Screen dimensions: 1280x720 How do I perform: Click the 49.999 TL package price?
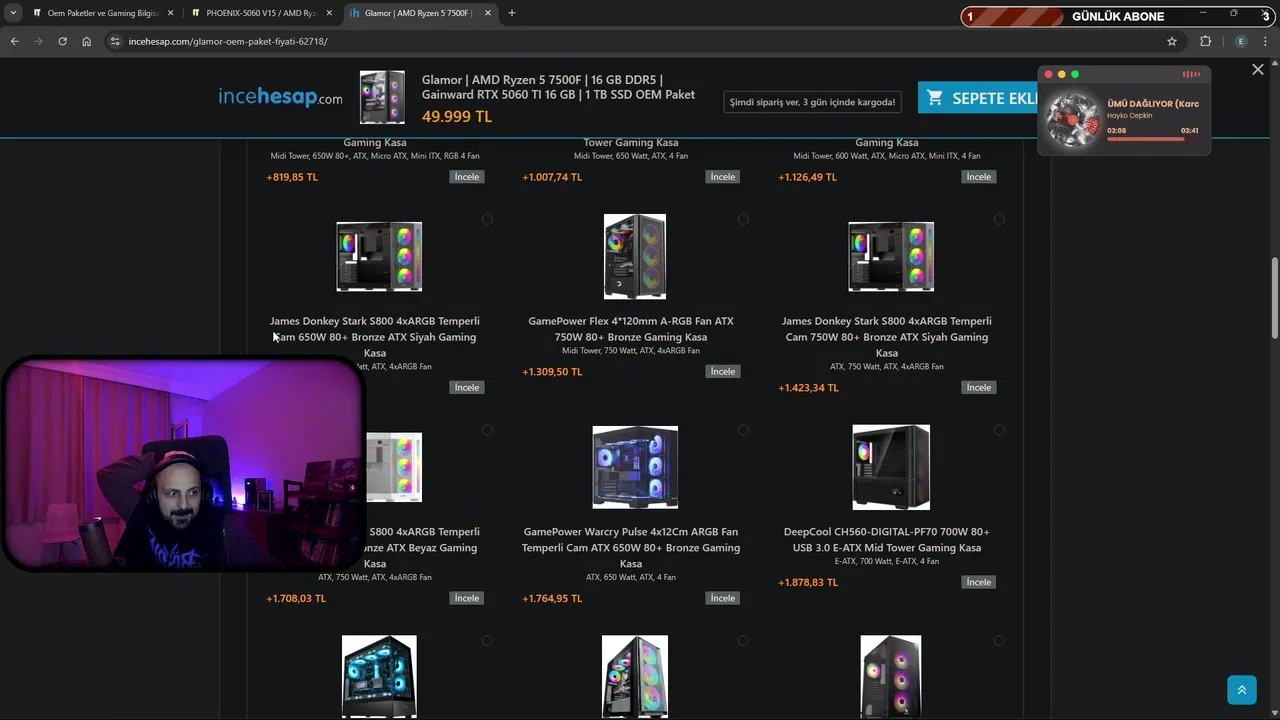click(x=457, y=116)
